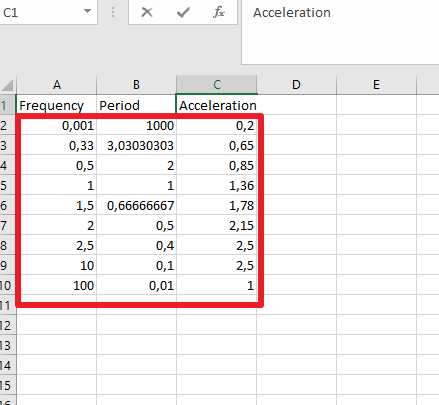Viewport: 439px width, 405px height.
Task: Select the Period header cell
Action: 136,105
